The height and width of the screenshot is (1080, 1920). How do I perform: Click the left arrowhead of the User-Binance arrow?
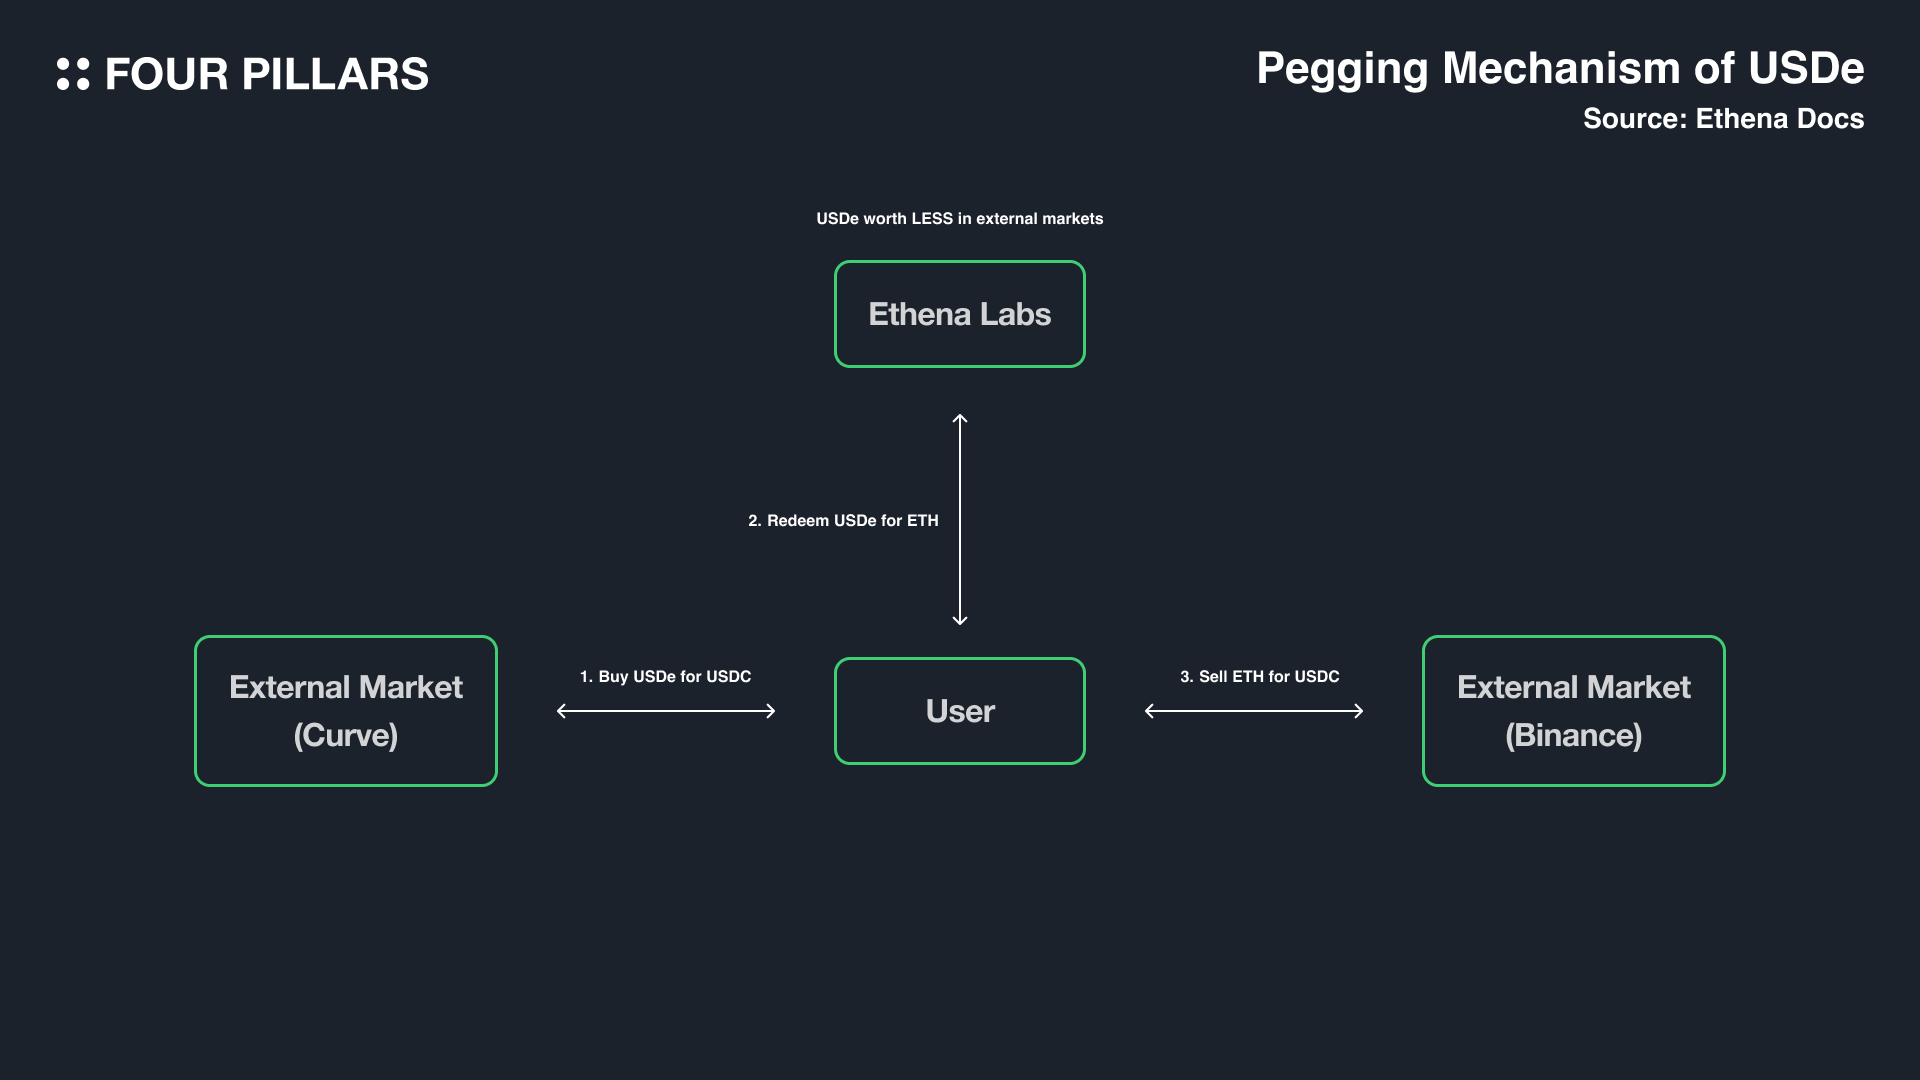pos(1149,711)
